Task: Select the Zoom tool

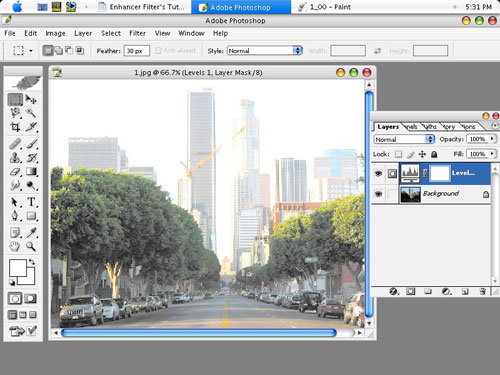Action: click(31, 246)
